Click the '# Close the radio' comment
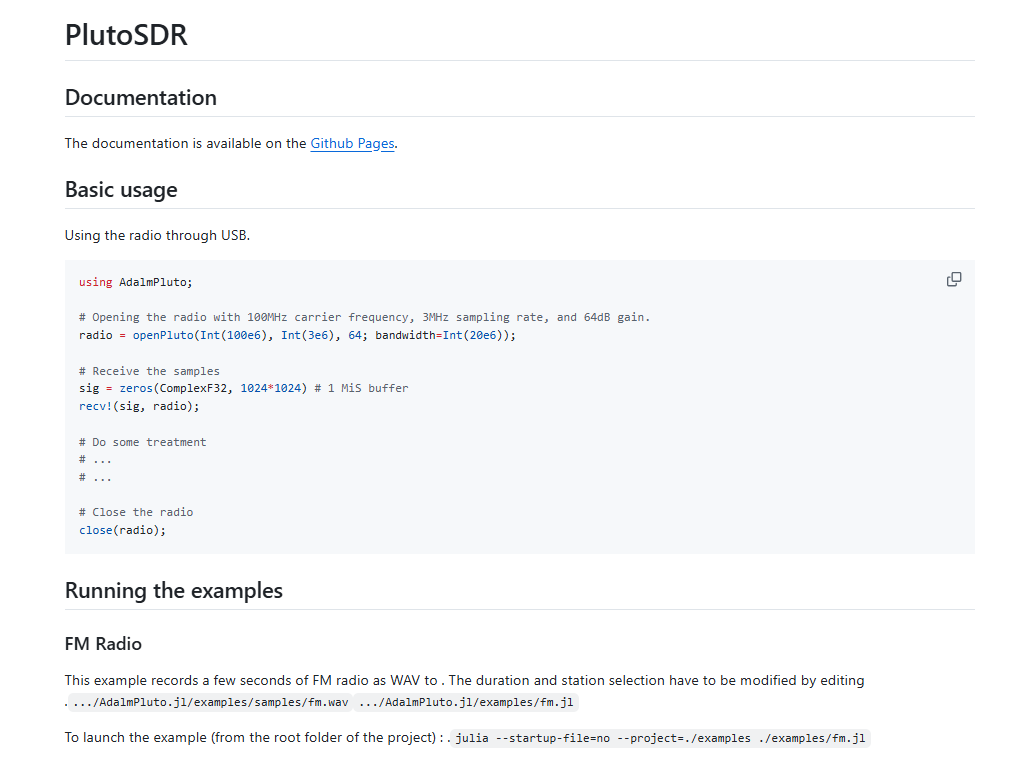Screen dimensions: 1030x773 pyautogui.click(x=135, y=512)
